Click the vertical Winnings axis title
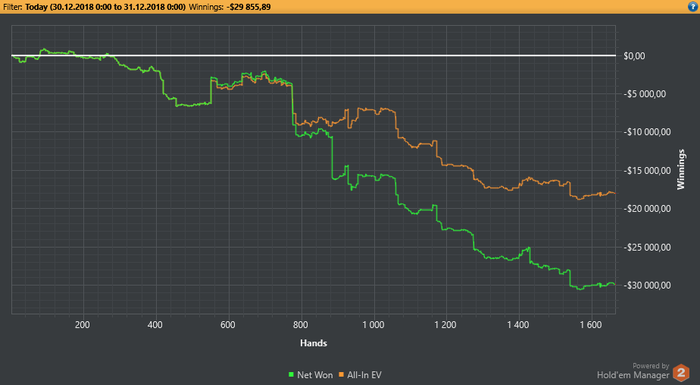 point(681,169)
